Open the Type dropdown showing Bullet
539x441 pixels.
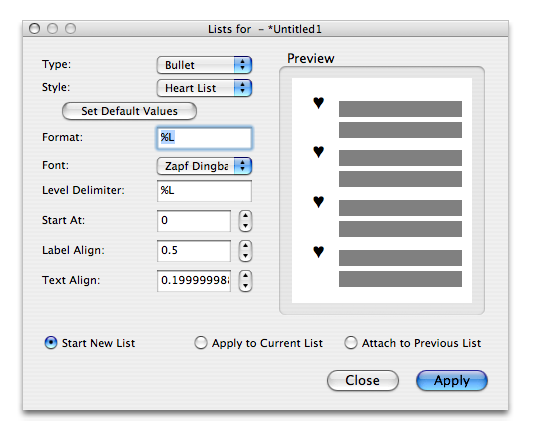pyautogui.click(x=205, y=65)
